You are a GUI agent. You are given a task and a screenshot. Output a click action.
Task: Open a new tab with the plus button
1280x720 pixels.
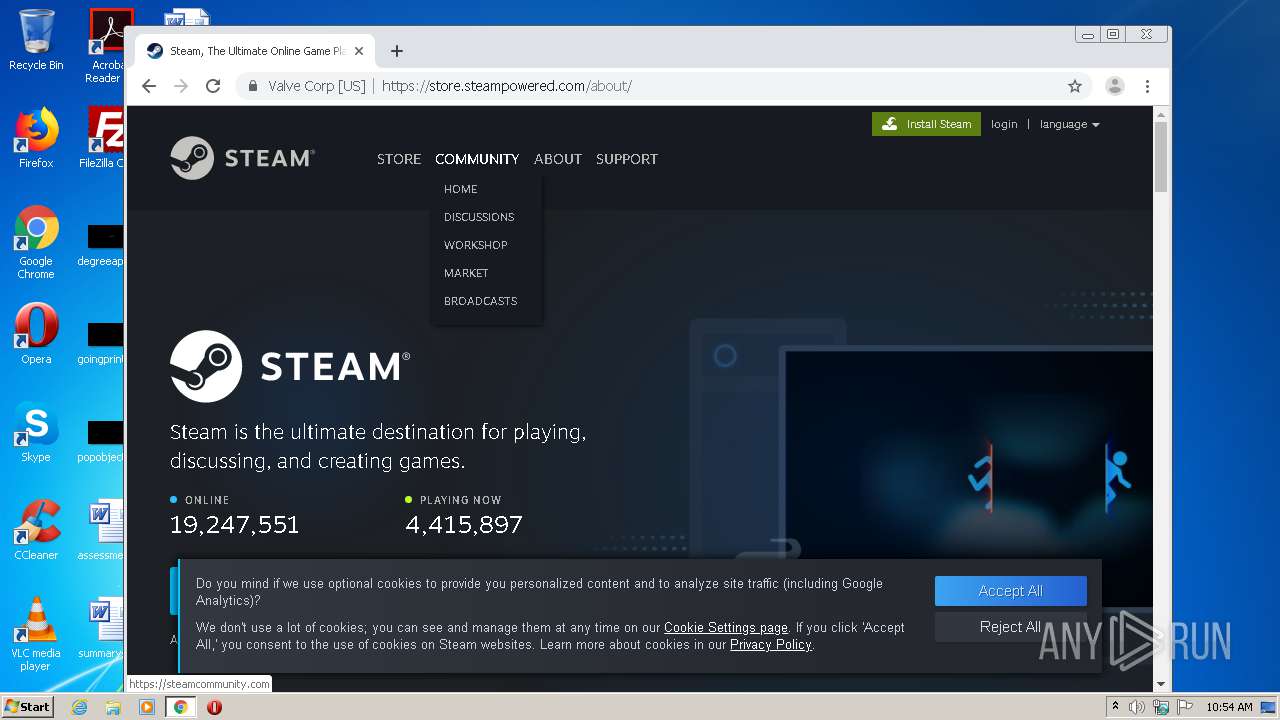[x=397, y=51]
